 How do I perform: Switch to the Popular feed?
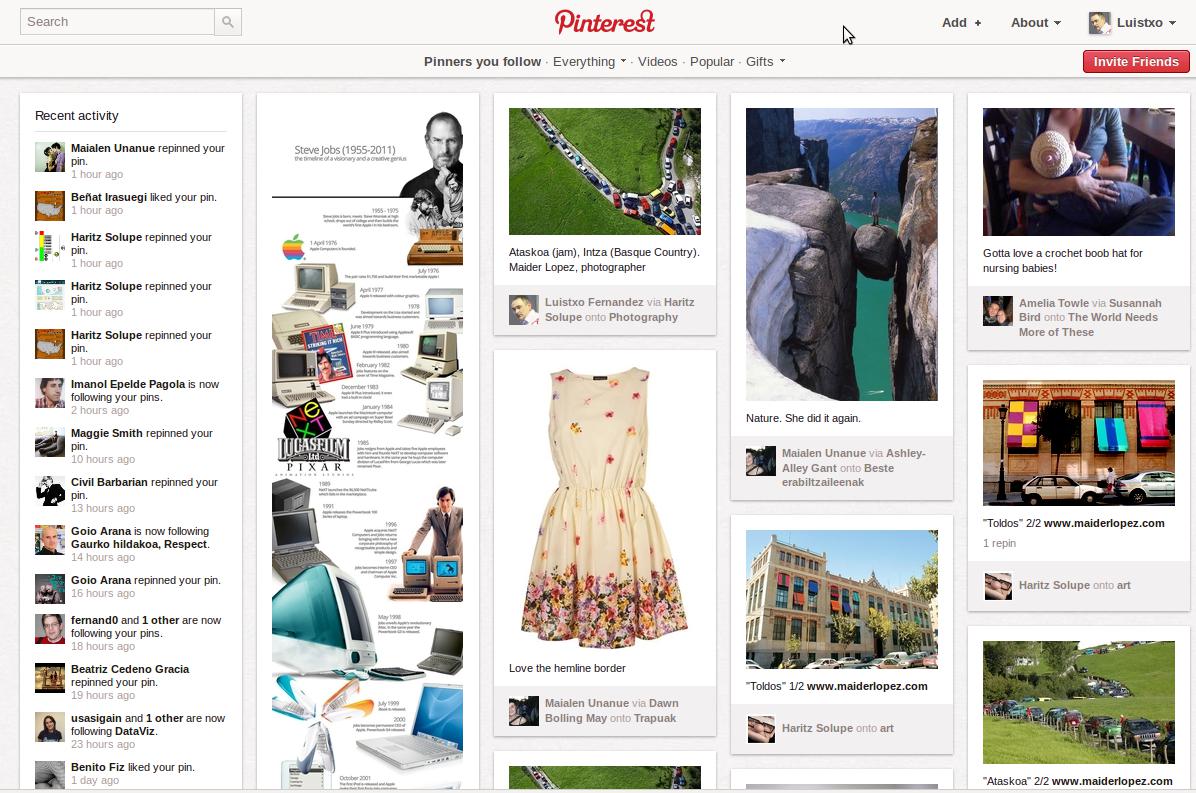point(711,62)
